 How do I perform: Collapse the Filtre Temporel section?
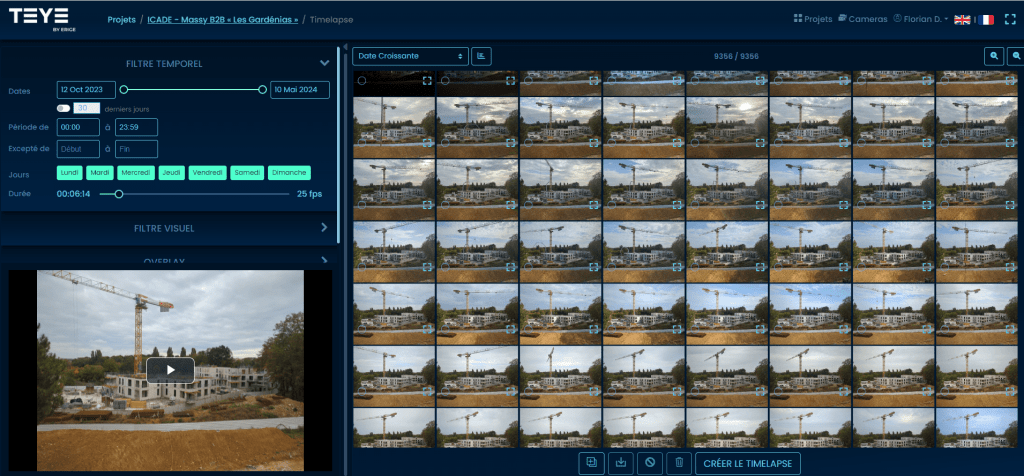point(324,64)
